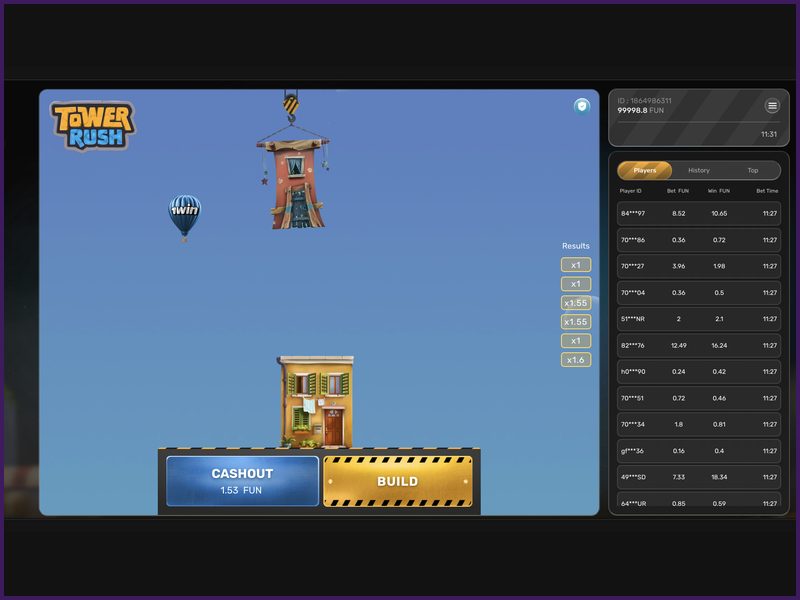Select the Players tab
Image resolution: width=800 pixels, height=600 pixels.
click(644, 170)
